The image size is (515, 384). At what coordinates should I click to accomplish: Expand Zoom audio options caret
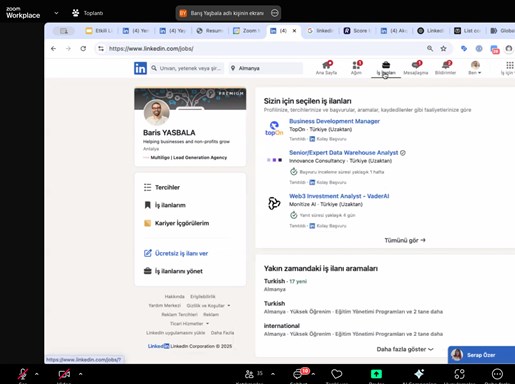coord(37,374)
